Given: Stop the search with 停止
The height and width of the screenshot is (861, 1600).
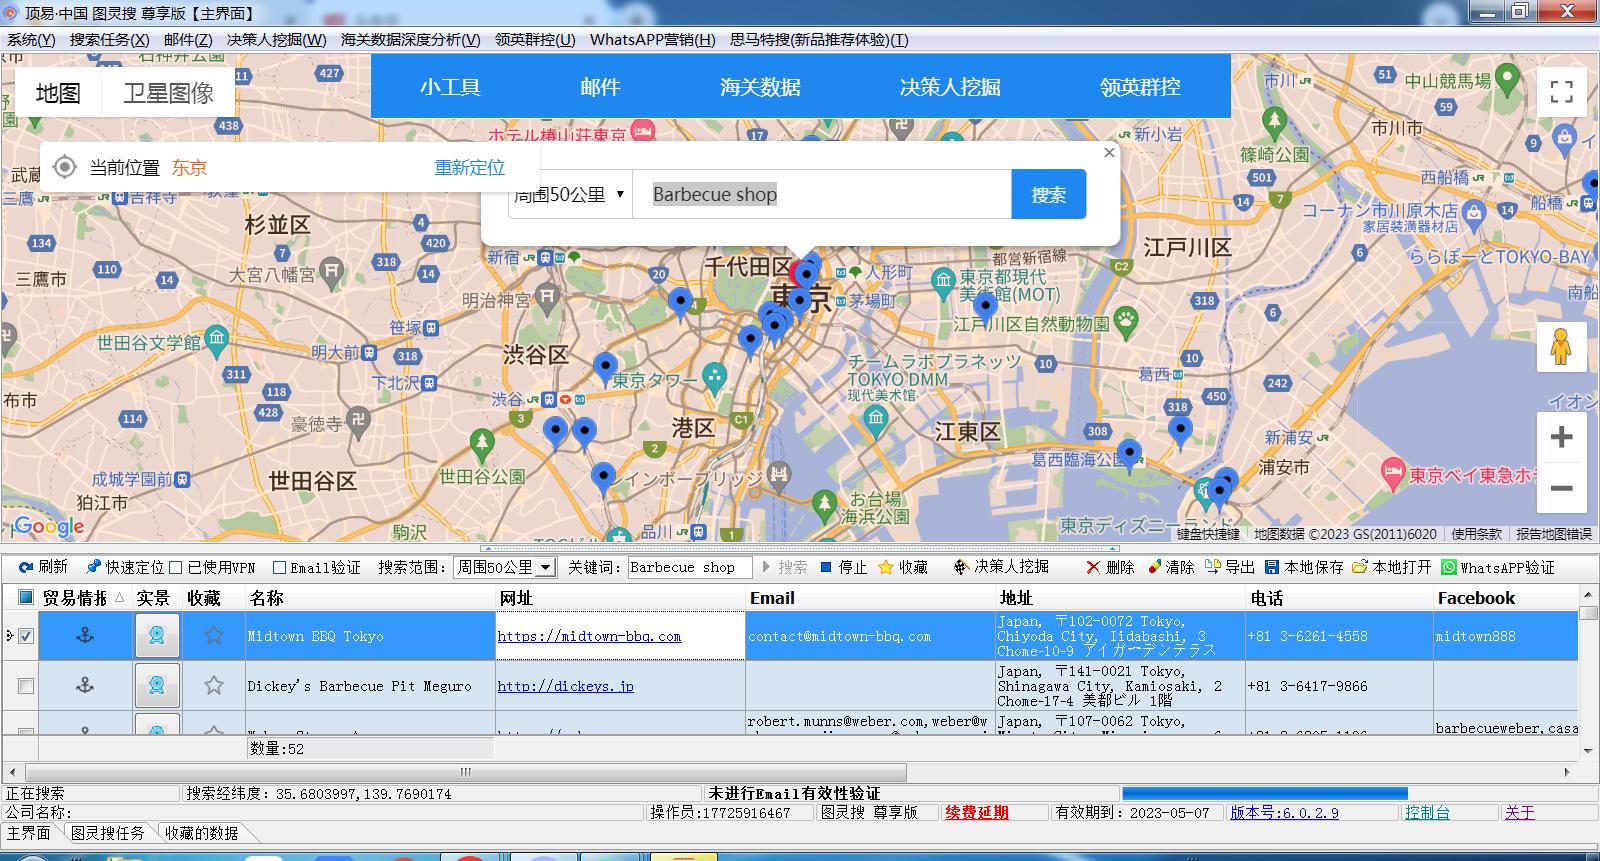Looking at the screenshot, I should pos(843,567).
